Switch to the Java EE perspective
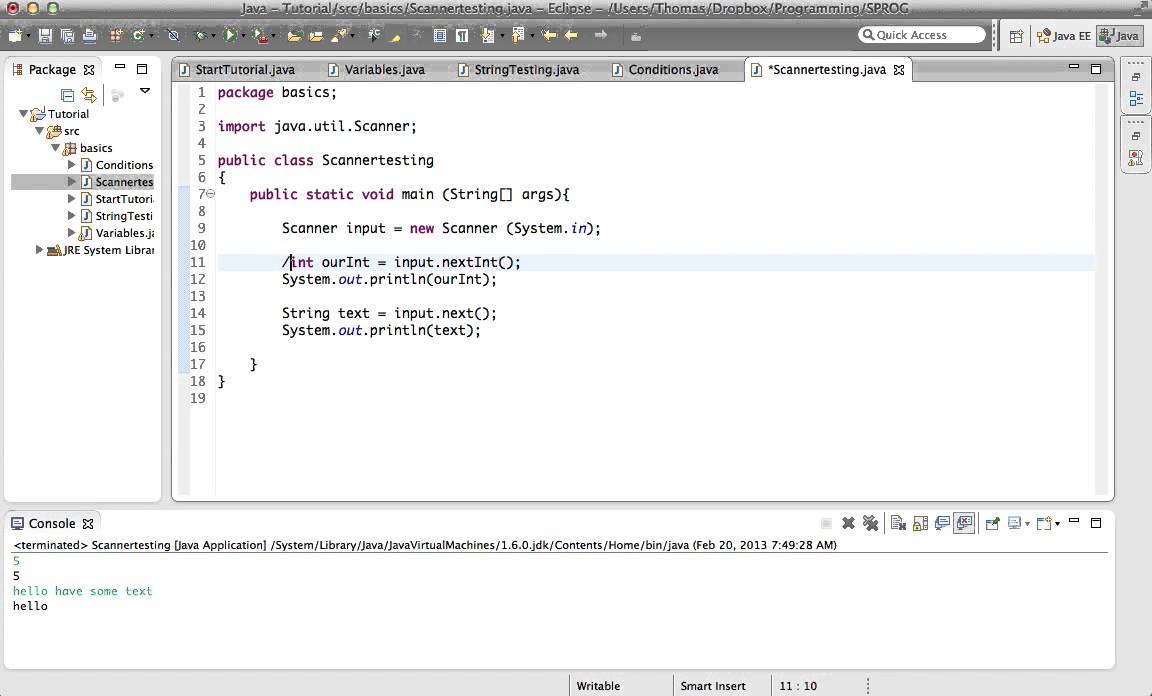Image resolution: width=1152 pixels, height=696 pixels. 1064,36
